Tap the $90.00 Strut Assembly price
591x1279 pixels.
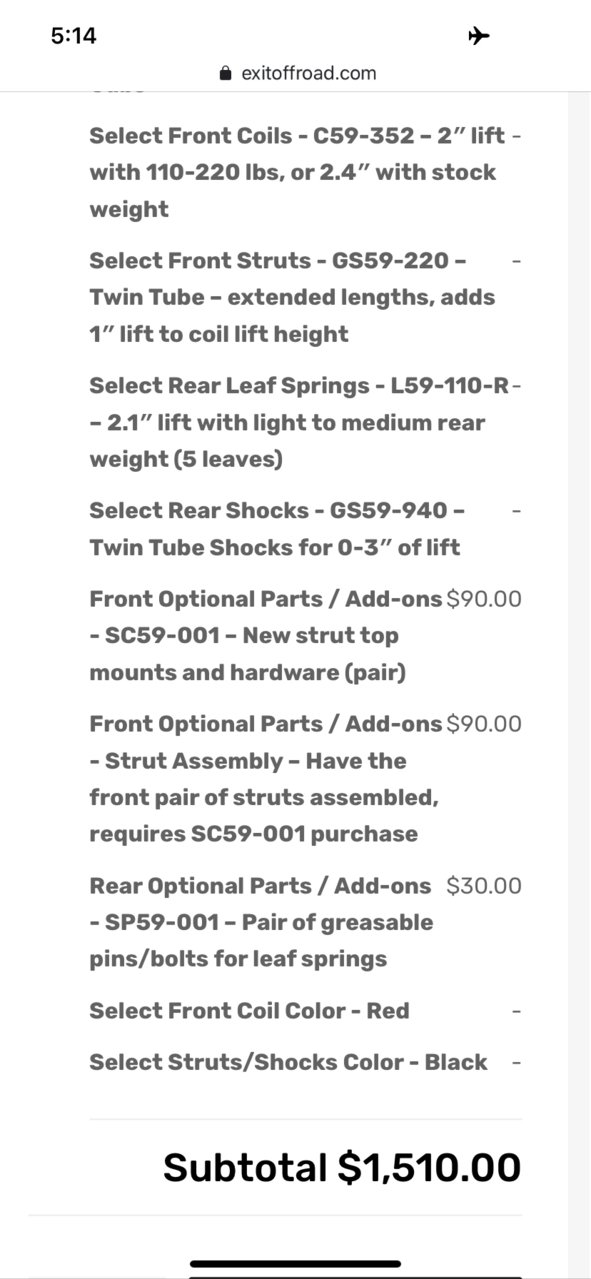[484, 723]
